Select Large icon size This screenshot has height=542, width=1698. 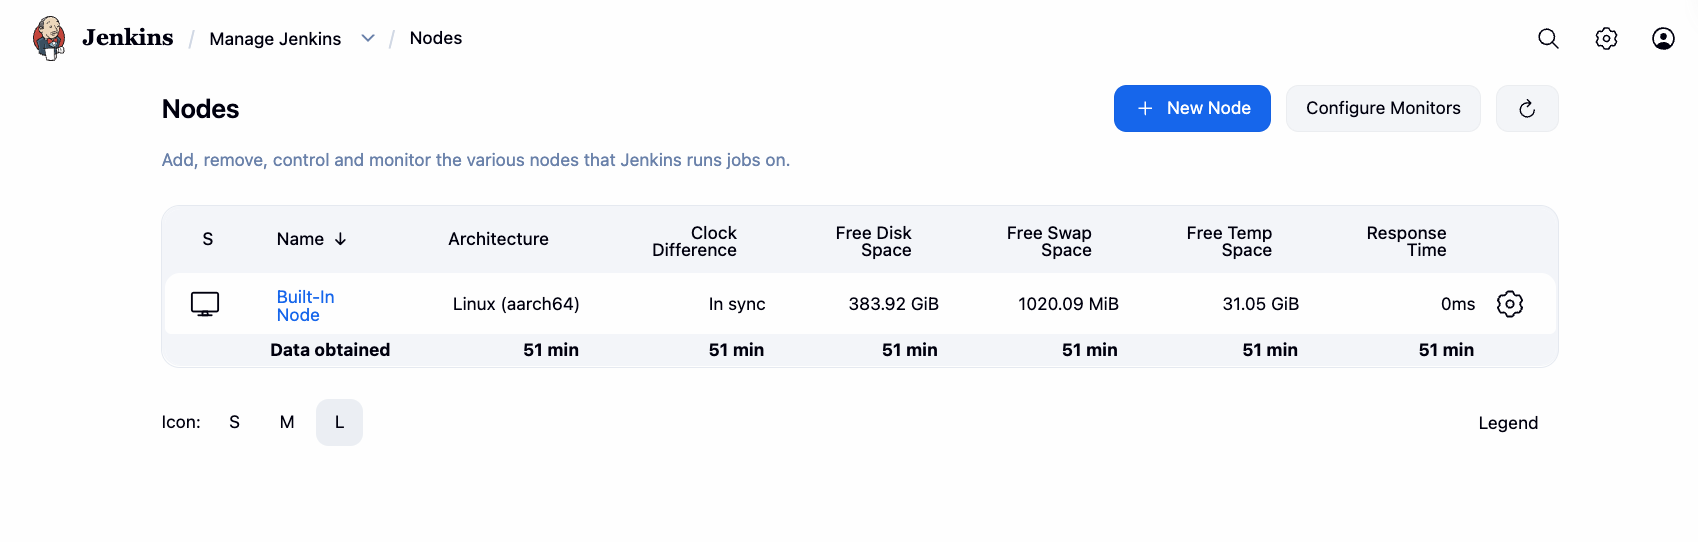[x=339, y=422]
